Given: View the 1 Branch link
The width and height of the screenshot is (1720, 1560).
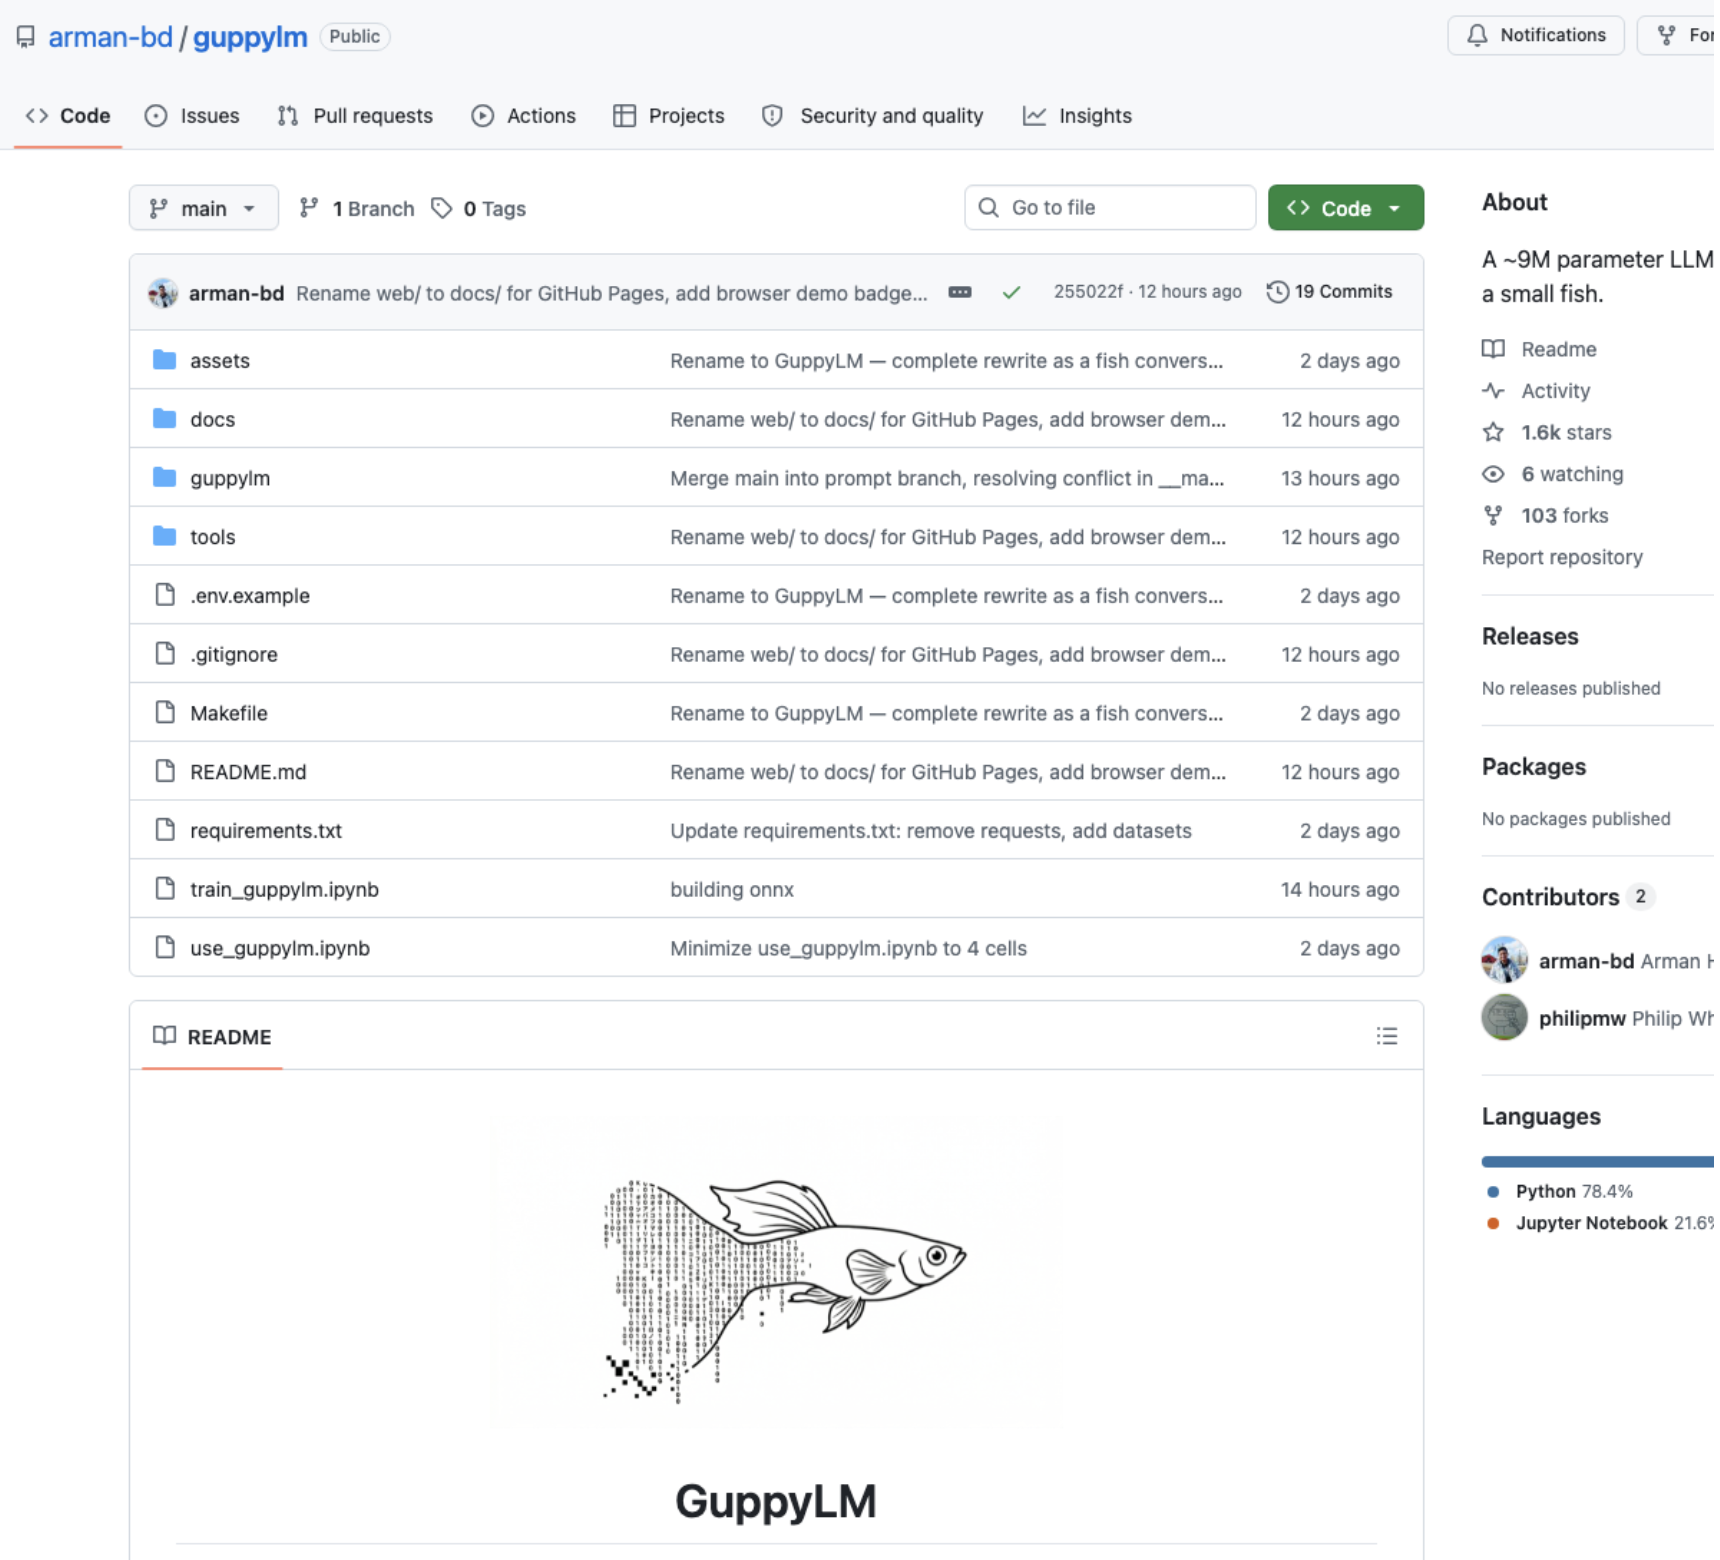Looking at the screenshot, I should tap(357, 208).
